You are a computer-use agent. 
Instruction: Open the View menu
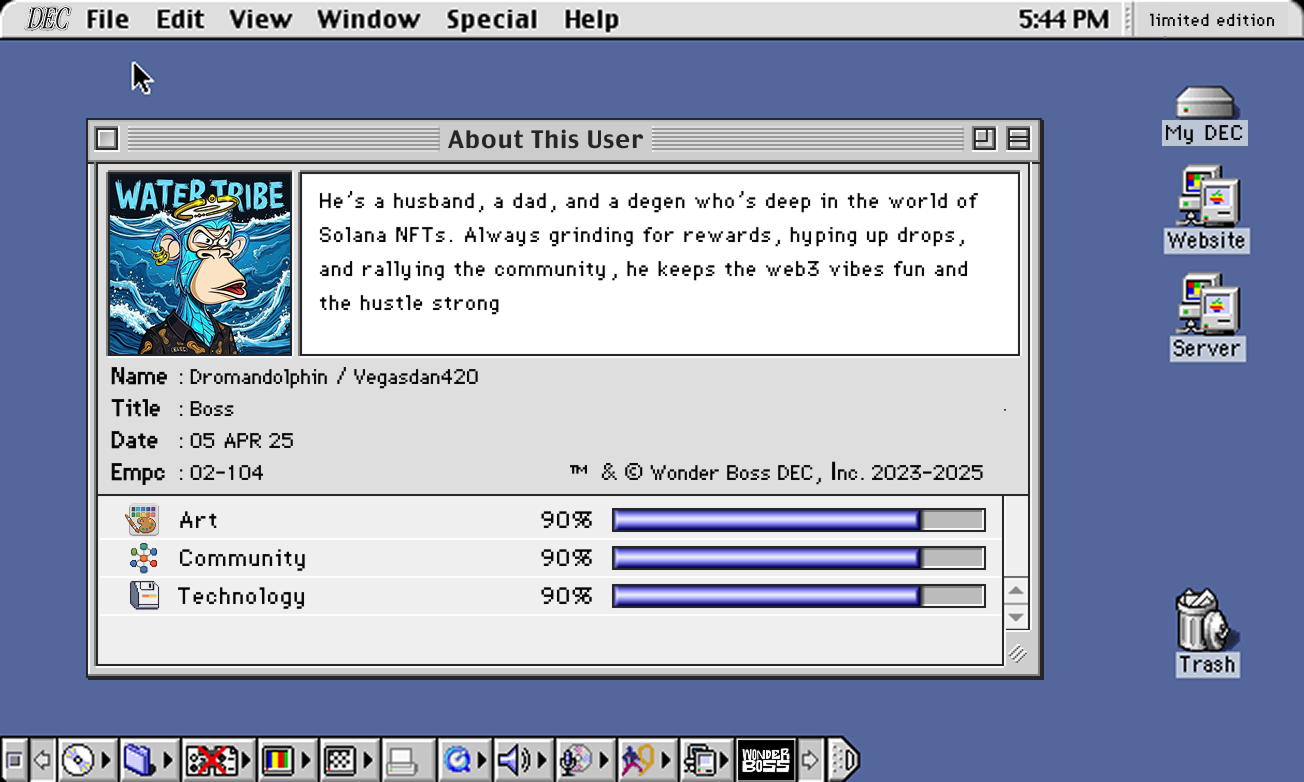pos(260,20)
